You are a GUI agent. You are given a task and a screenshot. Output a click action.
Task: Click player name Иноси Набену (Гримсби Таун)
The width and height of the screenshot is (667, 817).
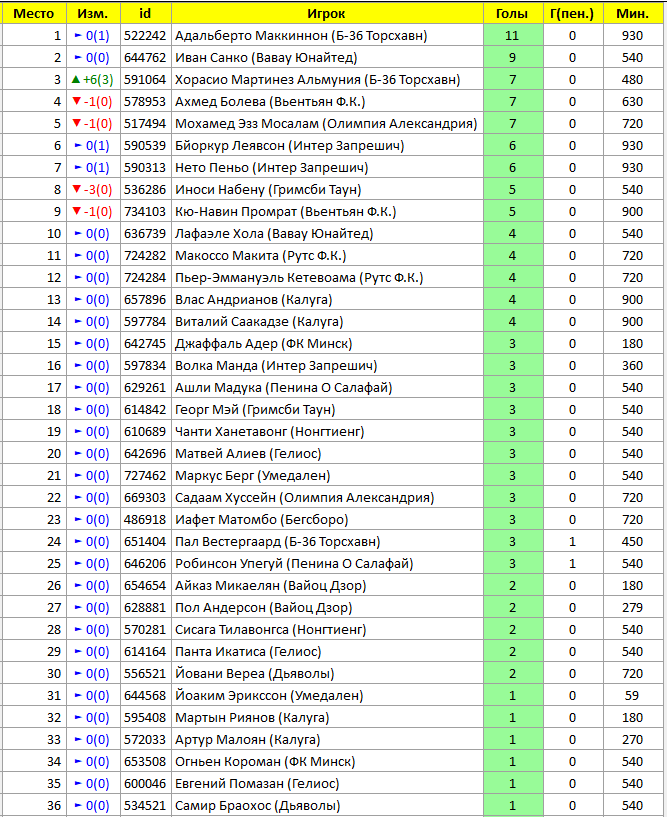pos(268,190)
